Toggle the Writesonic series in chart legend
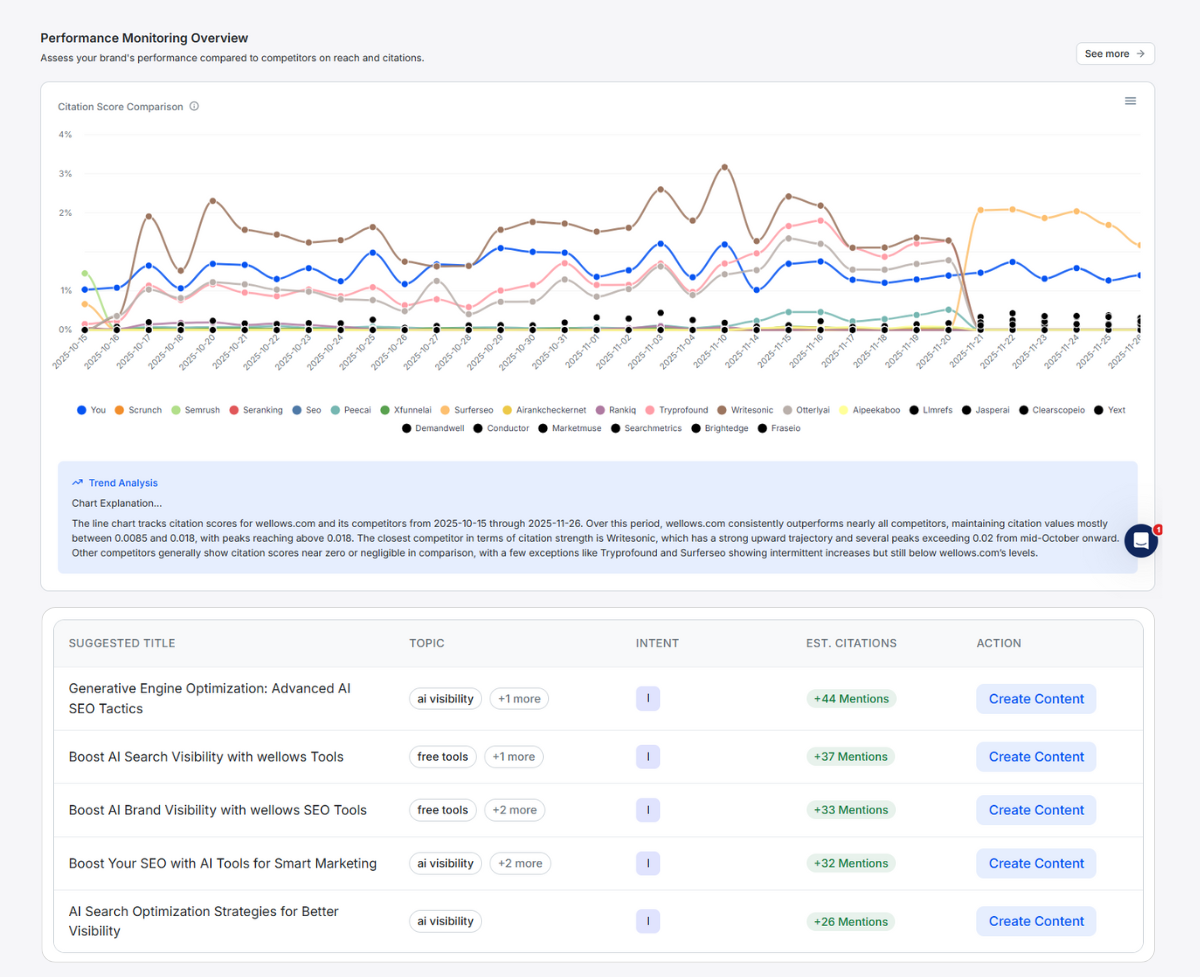 (x=751, y=410)
